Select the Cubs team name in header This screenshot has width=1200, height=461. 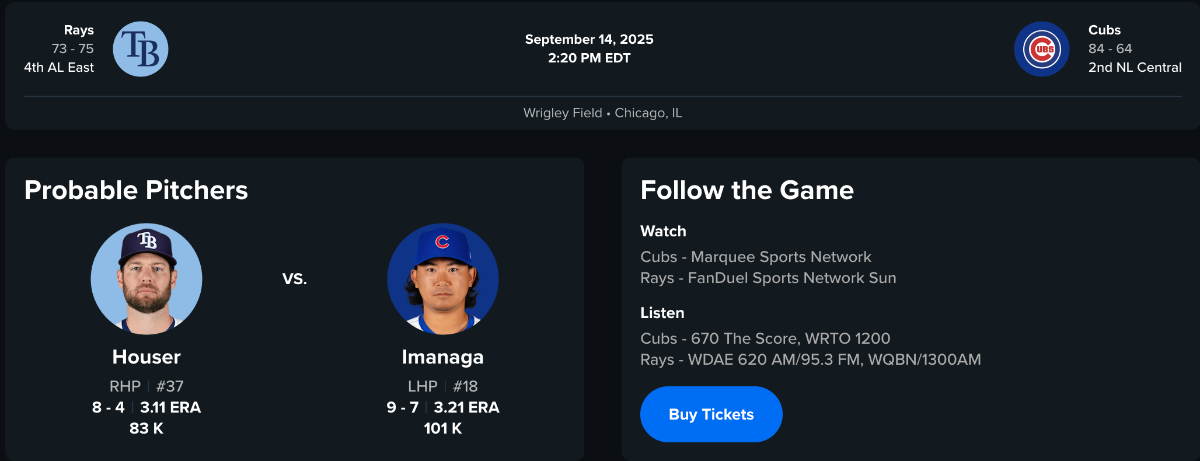[x=1105, y=30]
